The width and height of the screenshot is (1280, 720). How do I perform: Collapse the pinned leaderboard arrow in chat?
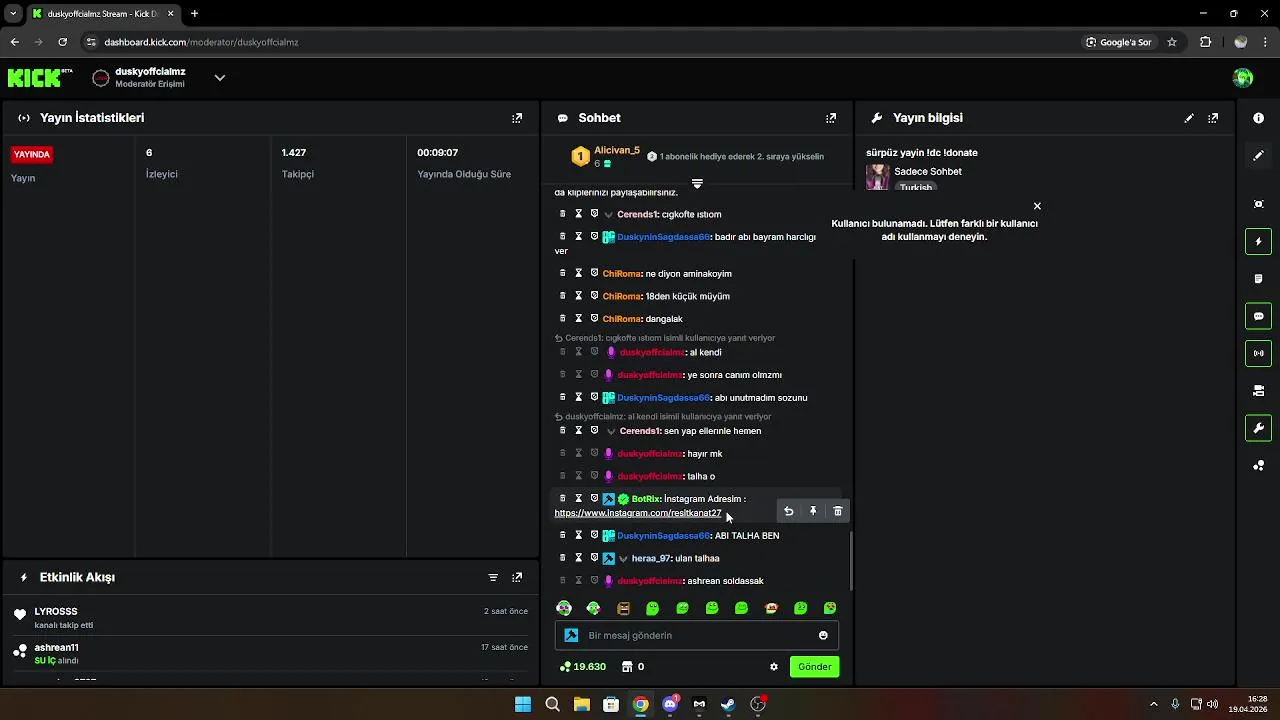pos(697,184)
